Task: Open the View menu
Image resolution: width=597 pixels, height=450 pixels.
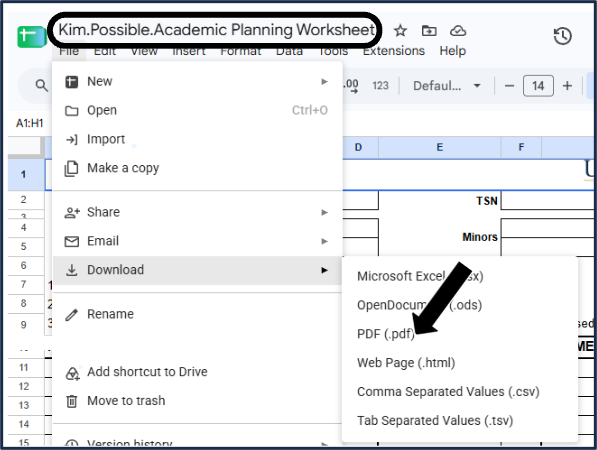Action: click(144, 51)
